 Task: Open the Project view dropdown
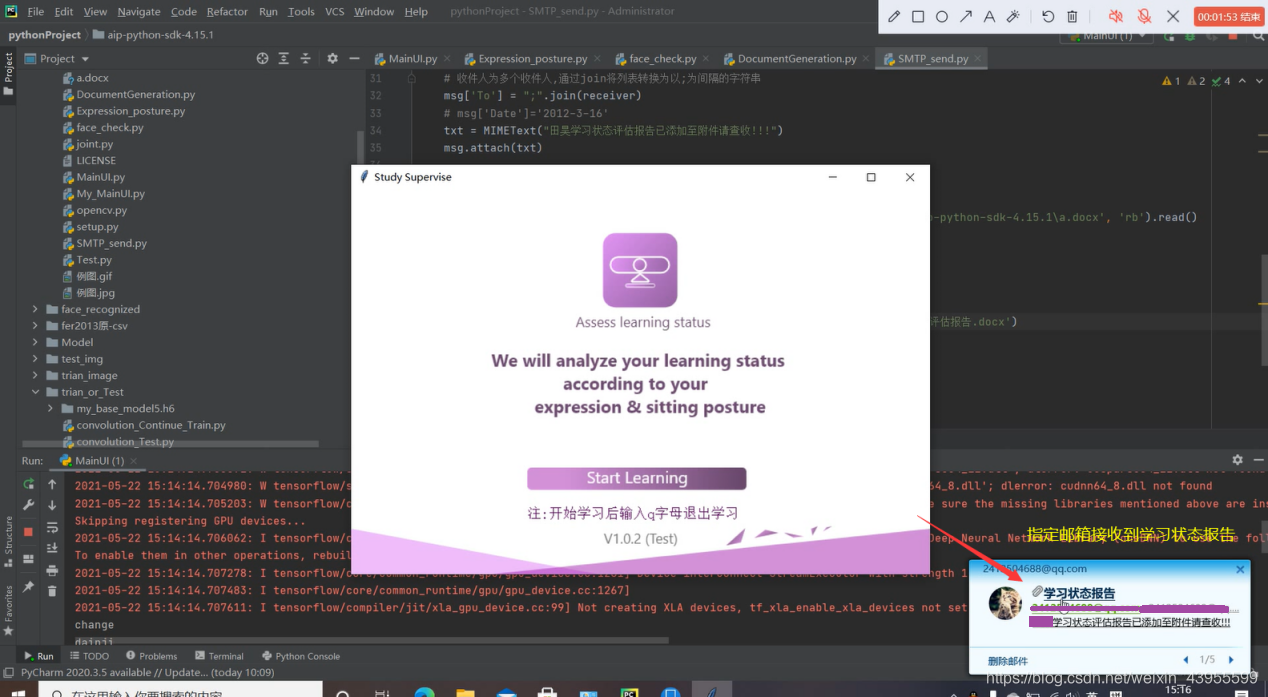click(x=57, y=58)
